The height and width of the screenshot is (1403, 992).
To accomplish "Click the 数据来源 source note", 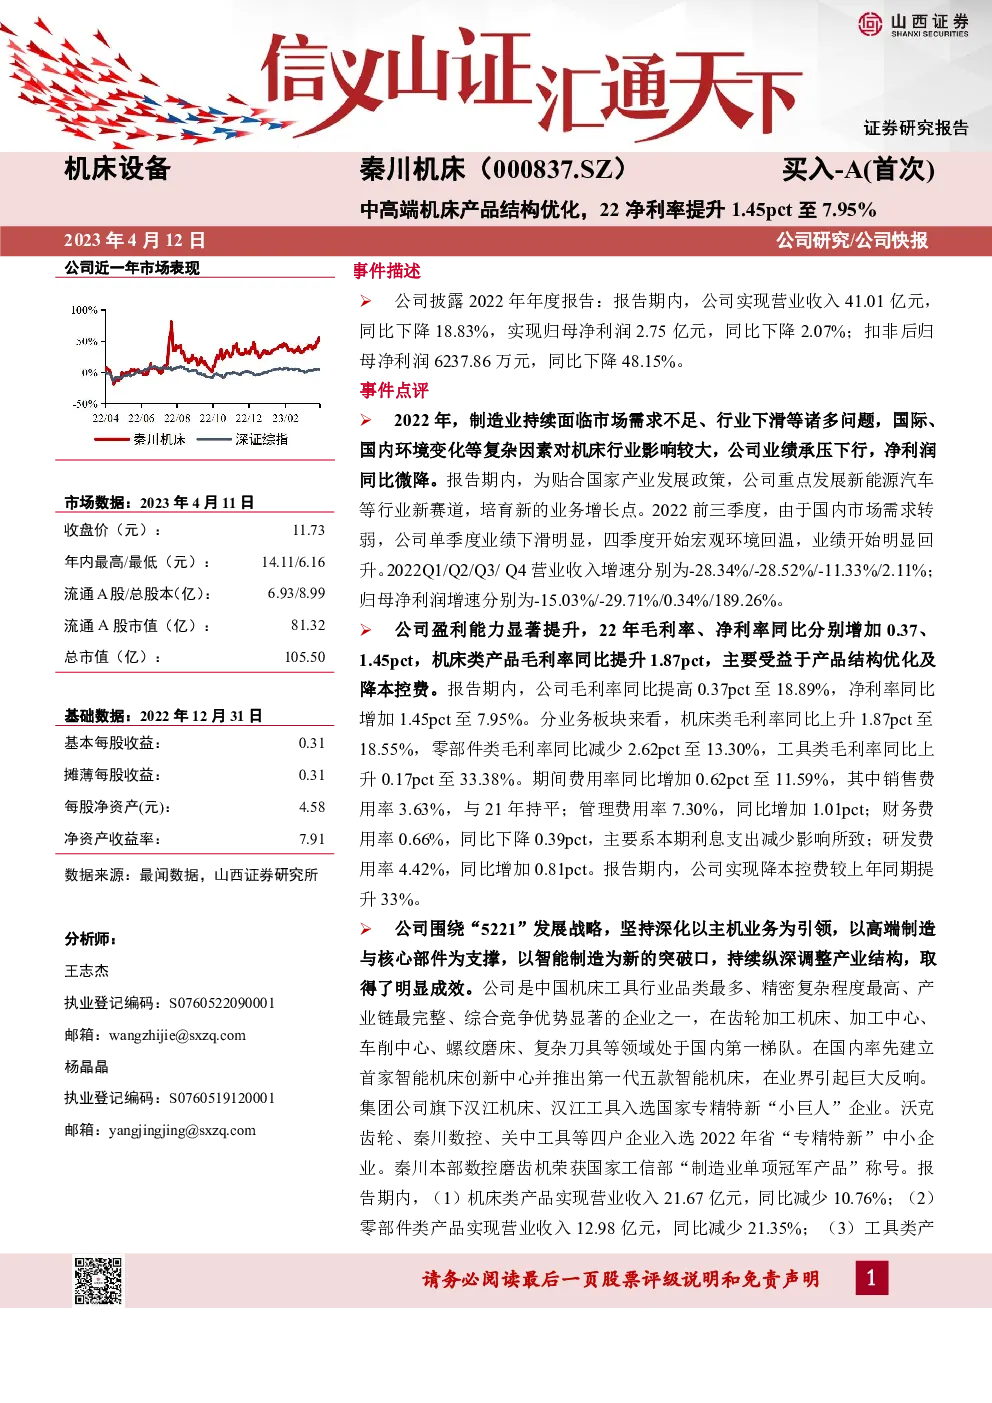I will point(191,875).
